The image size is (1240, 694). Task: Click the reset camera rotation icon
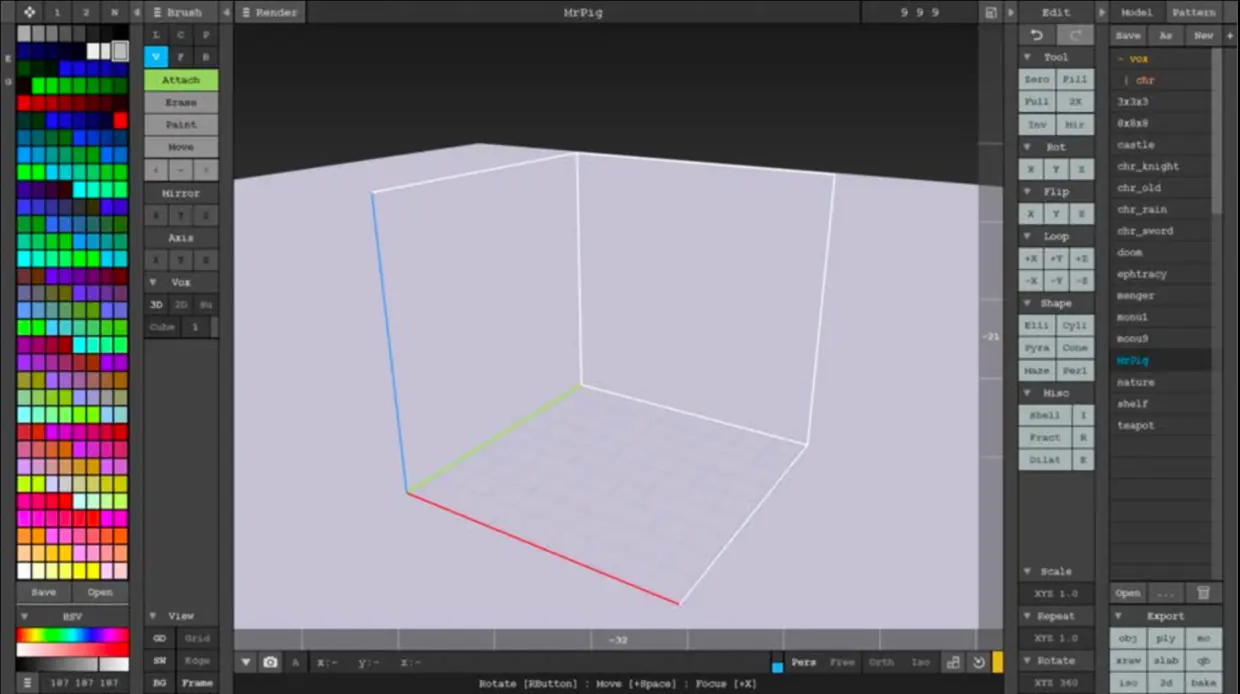click(x=978, y=662)
